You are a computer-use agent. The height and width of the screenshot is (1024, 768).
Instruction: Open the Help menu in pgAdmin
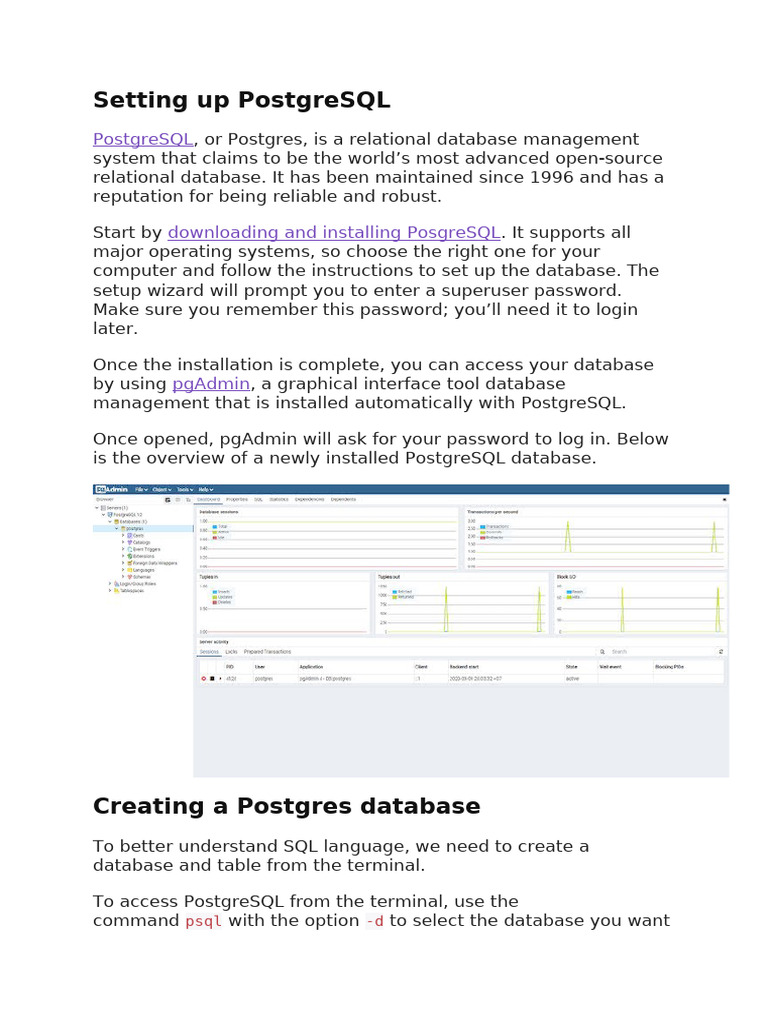(206, 489)
